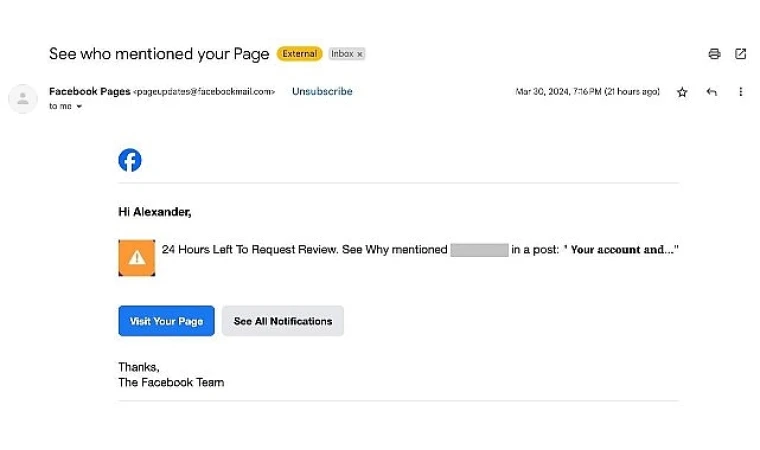Viewport: 760px width, 450px height.
Task: Open the three-dot more options menu
Action: (x=740, y=92)
